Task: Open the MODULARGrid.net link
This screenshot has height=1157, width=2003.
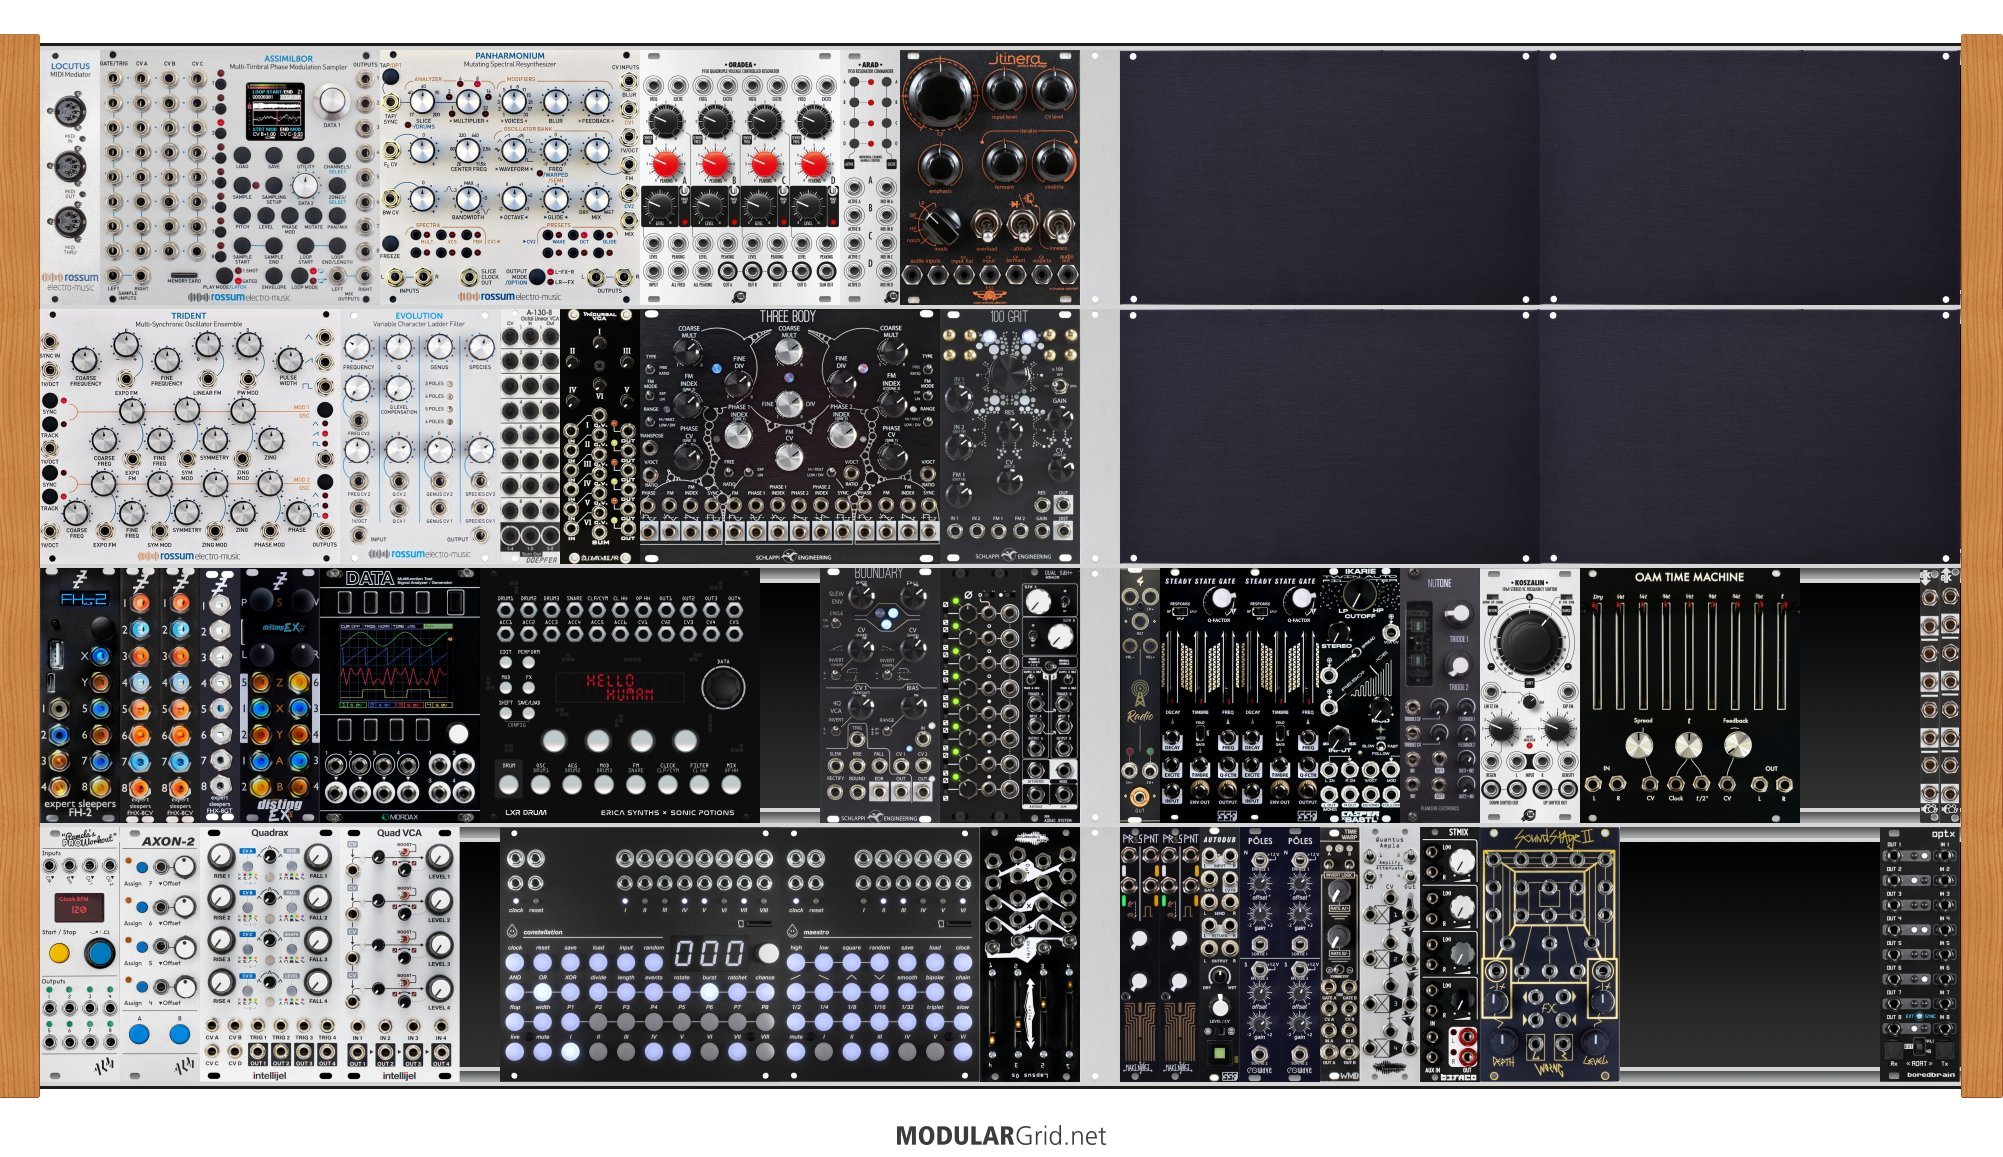Action: (1001, 1136)
